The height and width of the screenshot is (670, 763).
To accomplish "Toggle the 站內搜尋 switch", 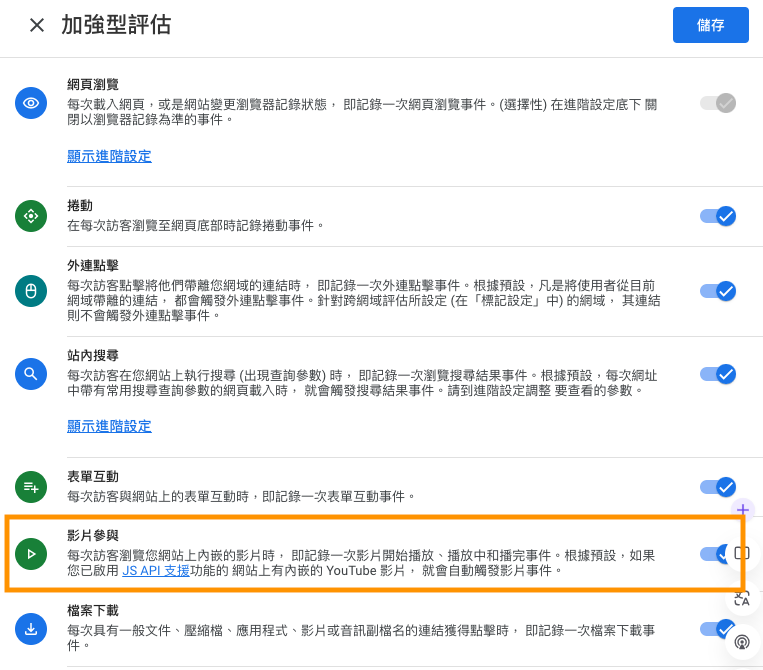I will (718, 374).
